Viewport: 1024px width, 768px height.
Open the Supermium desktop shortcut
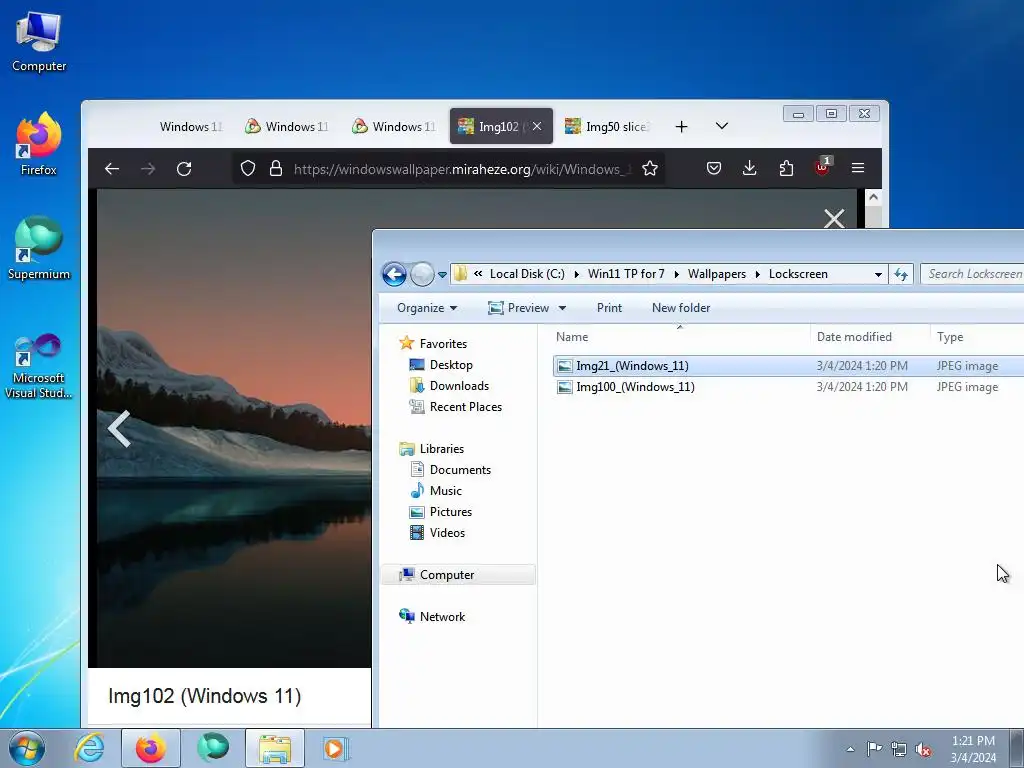(39, 248)
